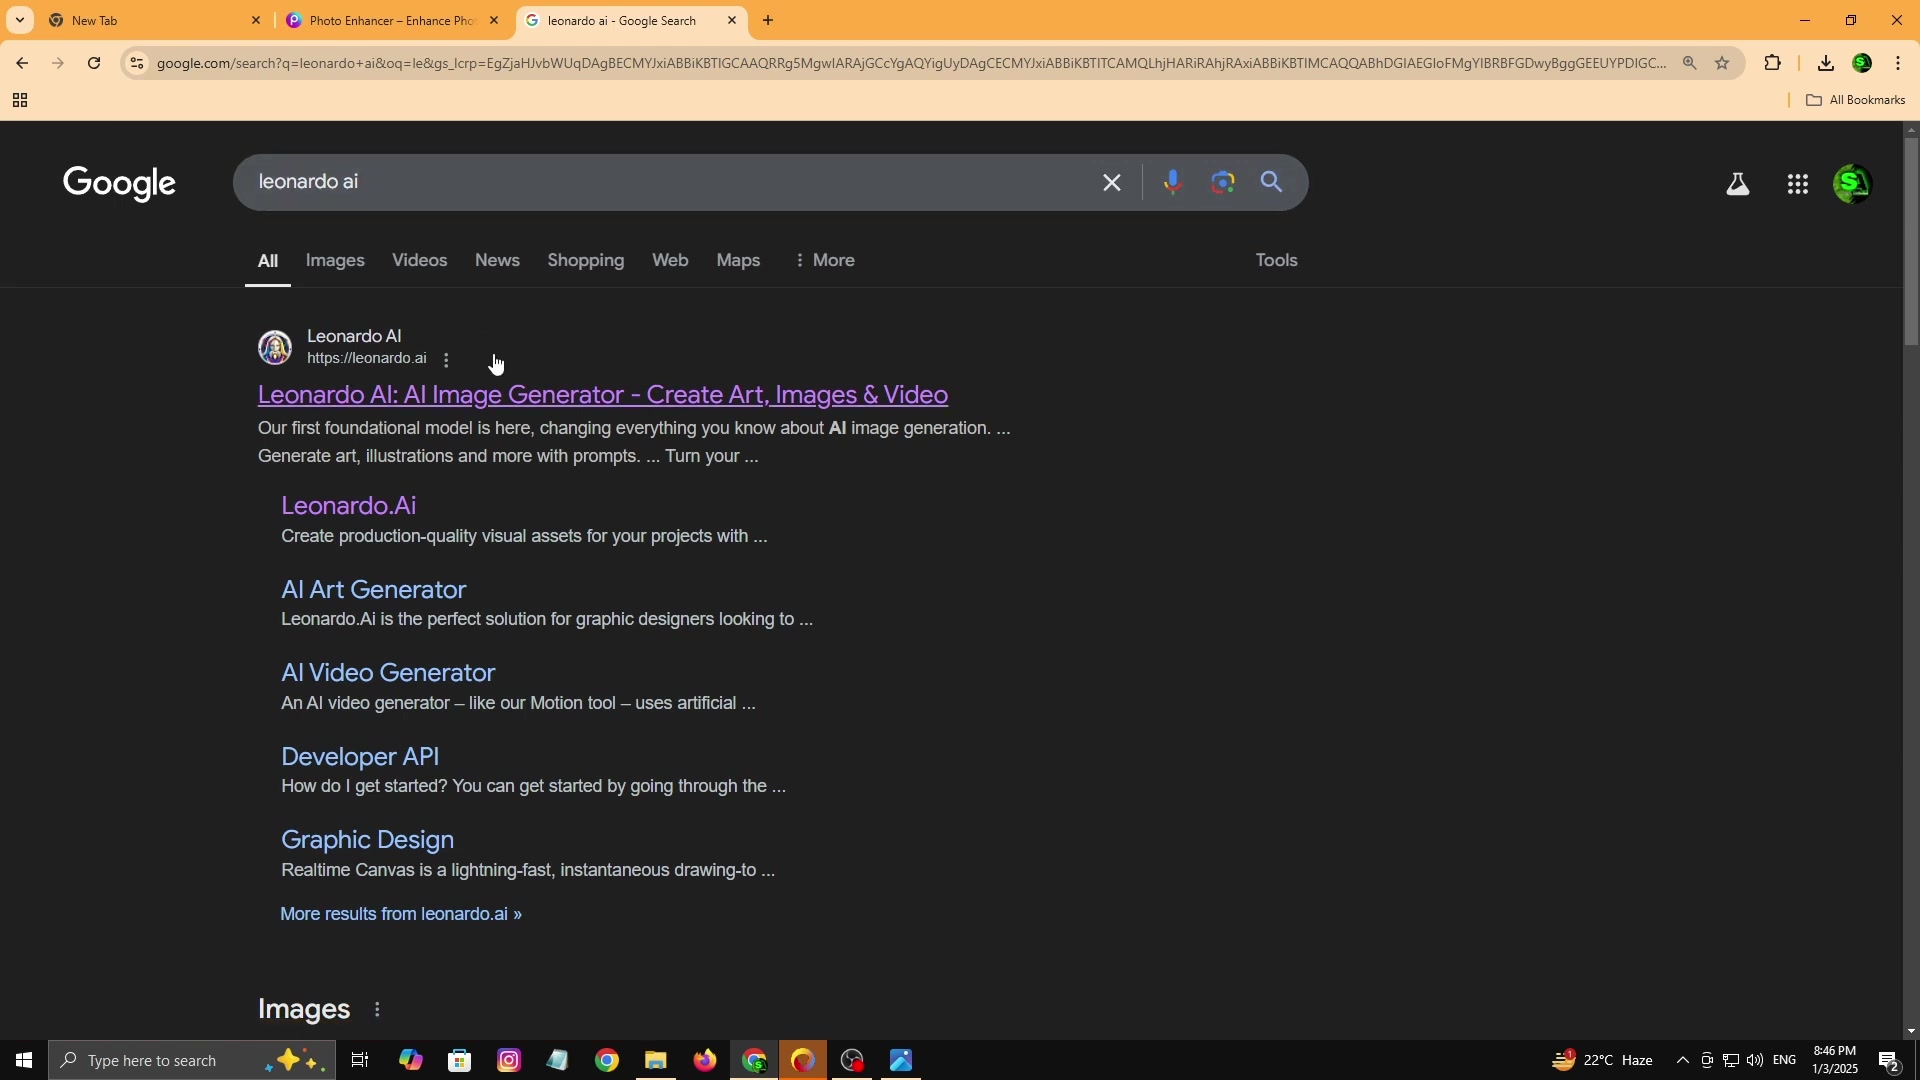Close the Photo Enhancer tab
Viewport: 1920px width, 1080px height.
pos(494,20)
